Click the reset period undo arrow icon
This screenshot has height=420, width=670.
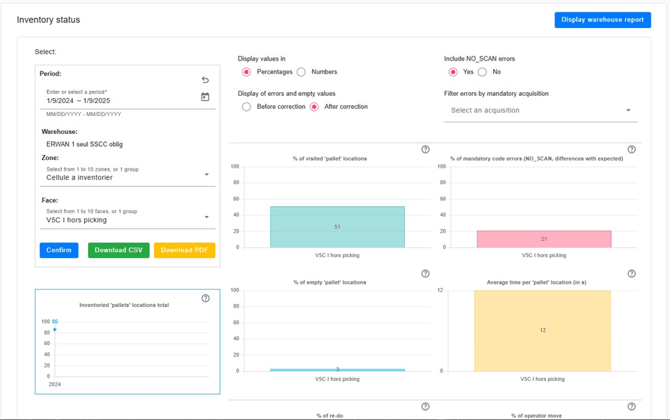[x=205, y=80]
